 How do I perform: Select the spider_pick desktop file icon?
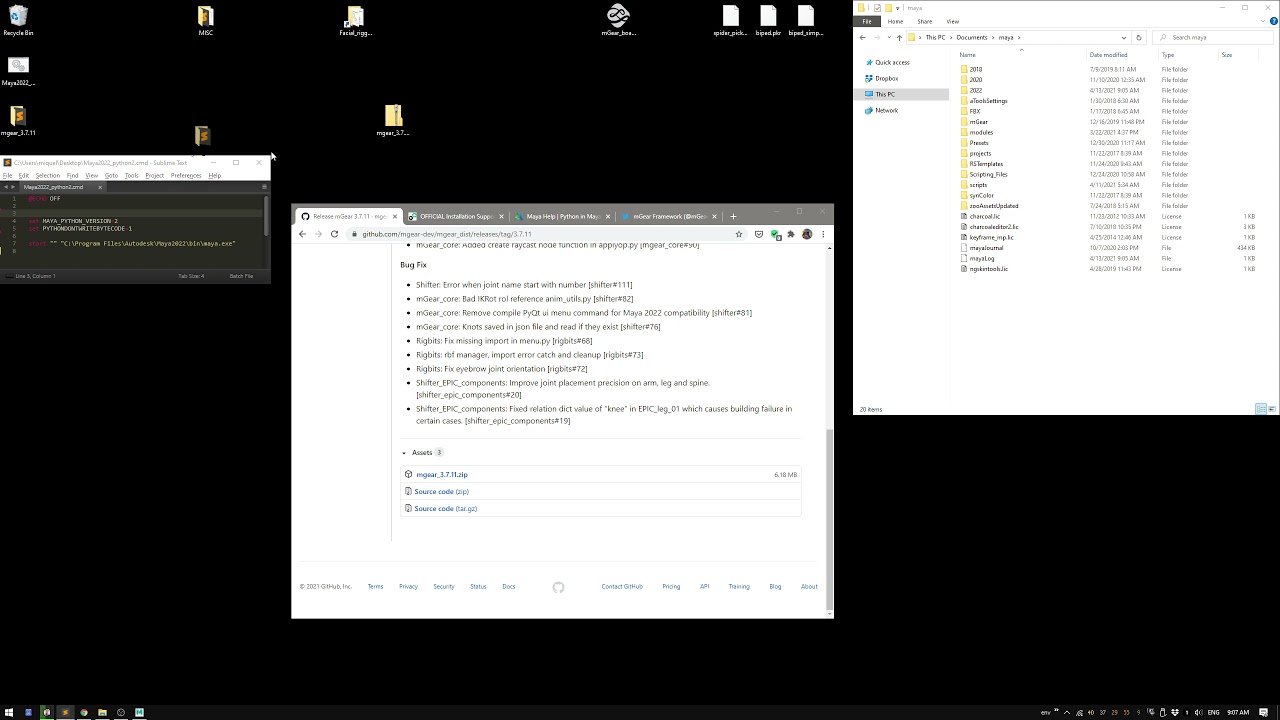point(730,20)
